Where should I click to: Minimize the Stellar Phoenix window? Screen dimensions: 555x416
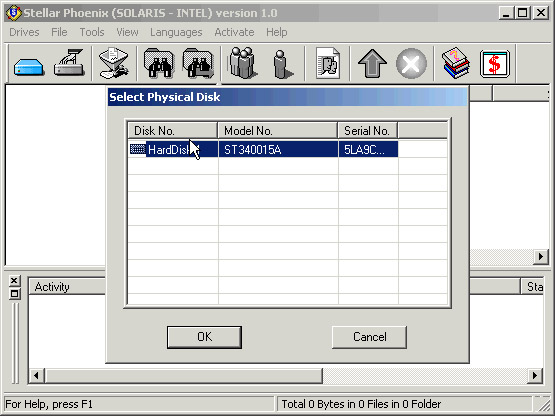pyautogui.click(x=506, y=13)
